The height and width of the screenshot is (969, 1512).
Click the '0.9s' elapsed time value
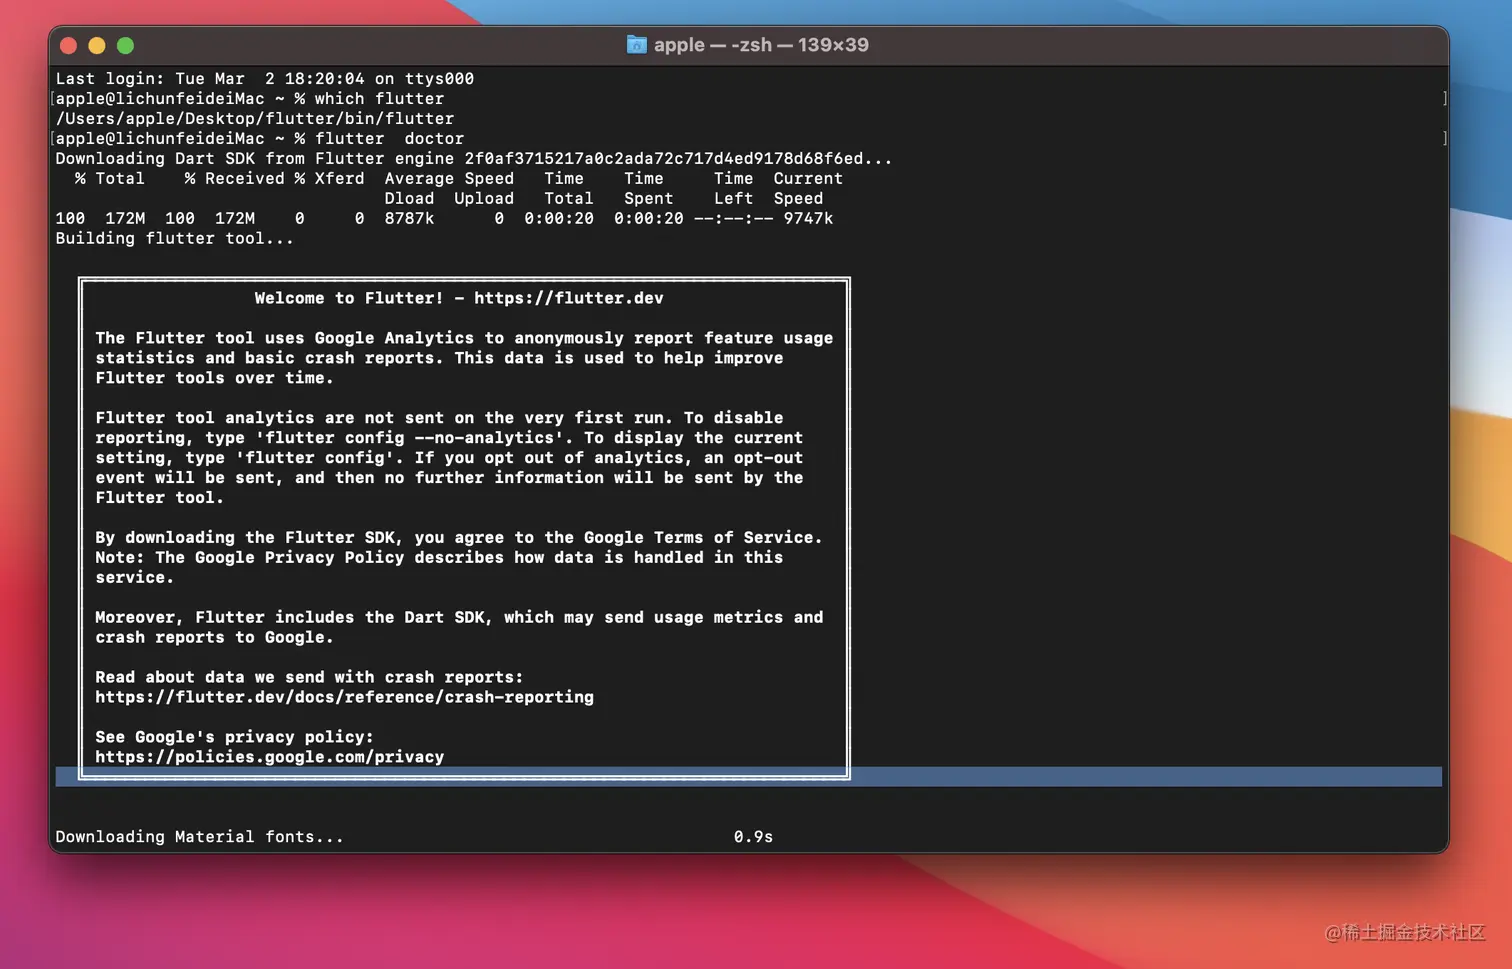(754, 837)
